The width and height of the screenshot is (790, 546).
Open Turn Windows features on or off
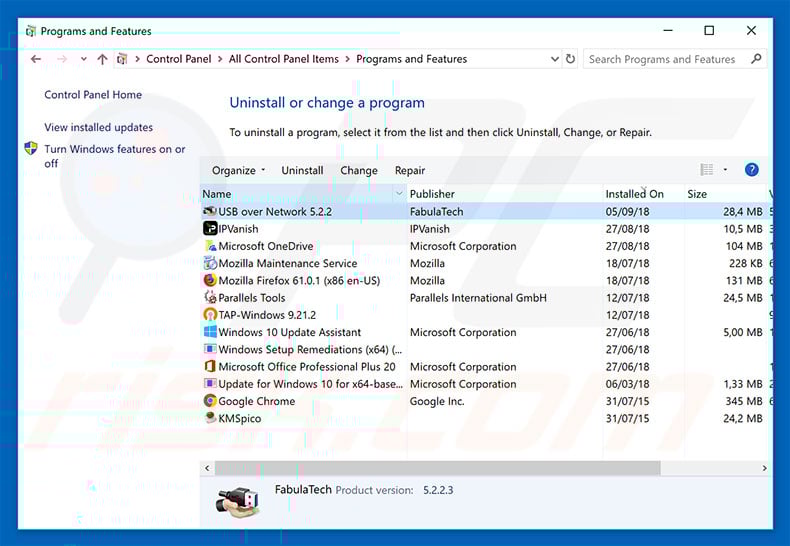[114, 156]
